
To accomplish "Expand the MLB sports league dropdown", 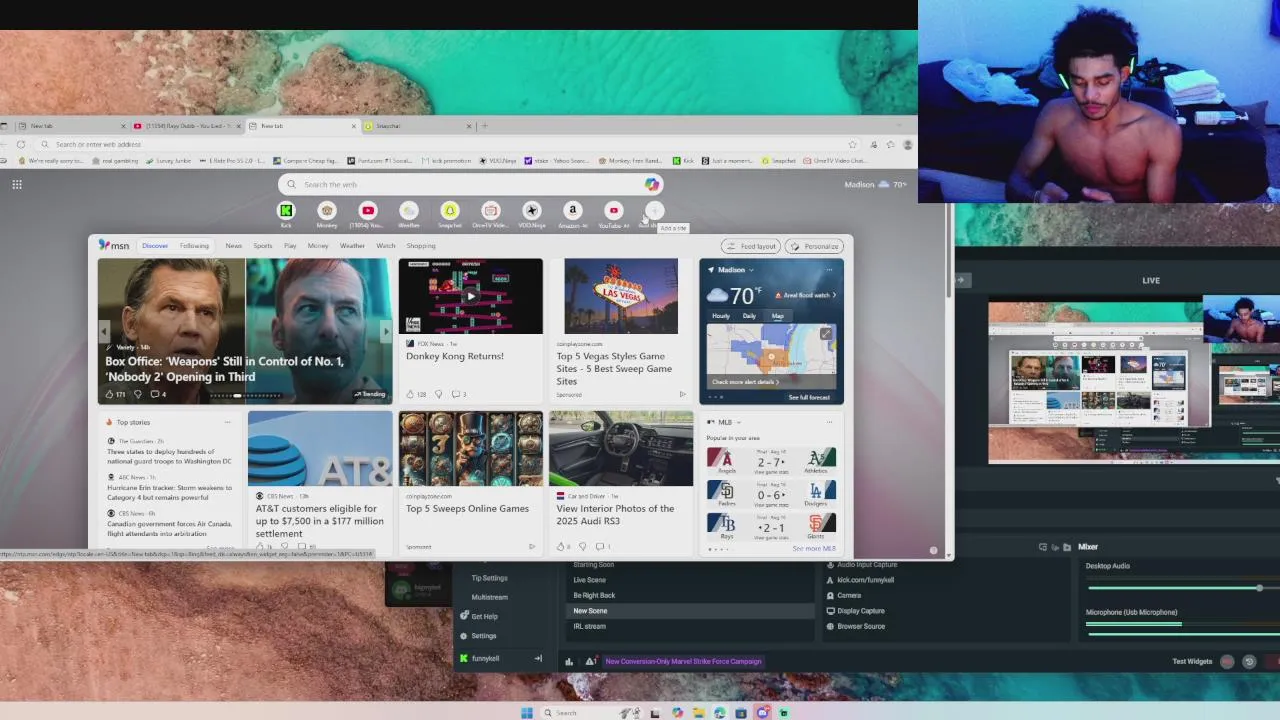I will click(740, 422).
